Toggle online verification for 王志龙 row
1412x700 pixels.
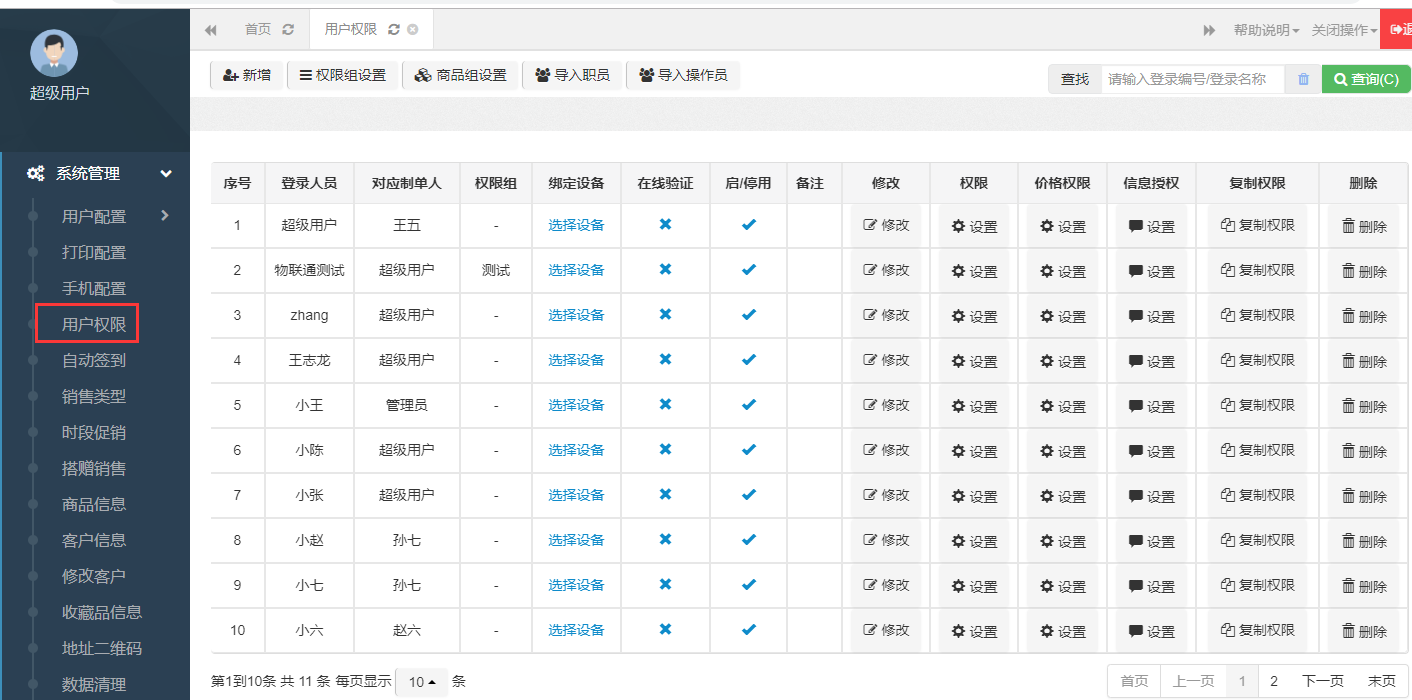tap(665, 360)
